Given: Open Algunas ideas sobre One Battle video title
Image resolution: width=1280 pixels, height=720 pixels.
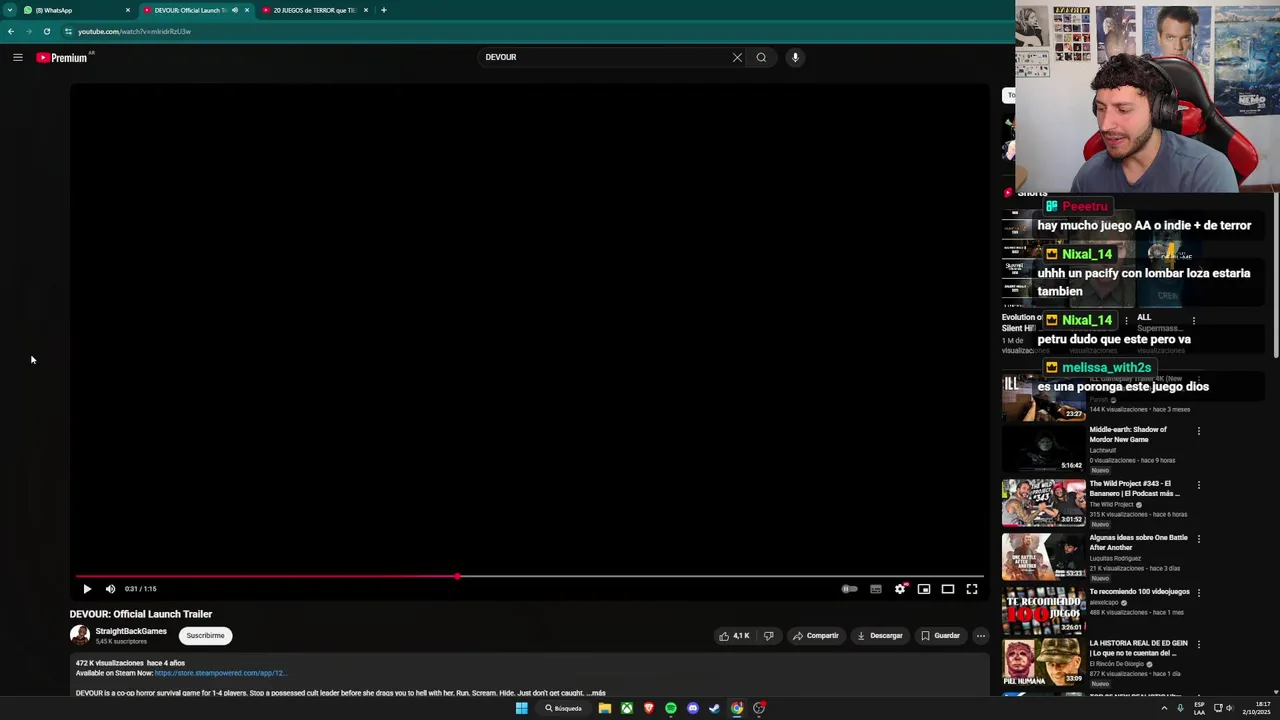Looking at the screenshot, I should [x=1138, y=542].
